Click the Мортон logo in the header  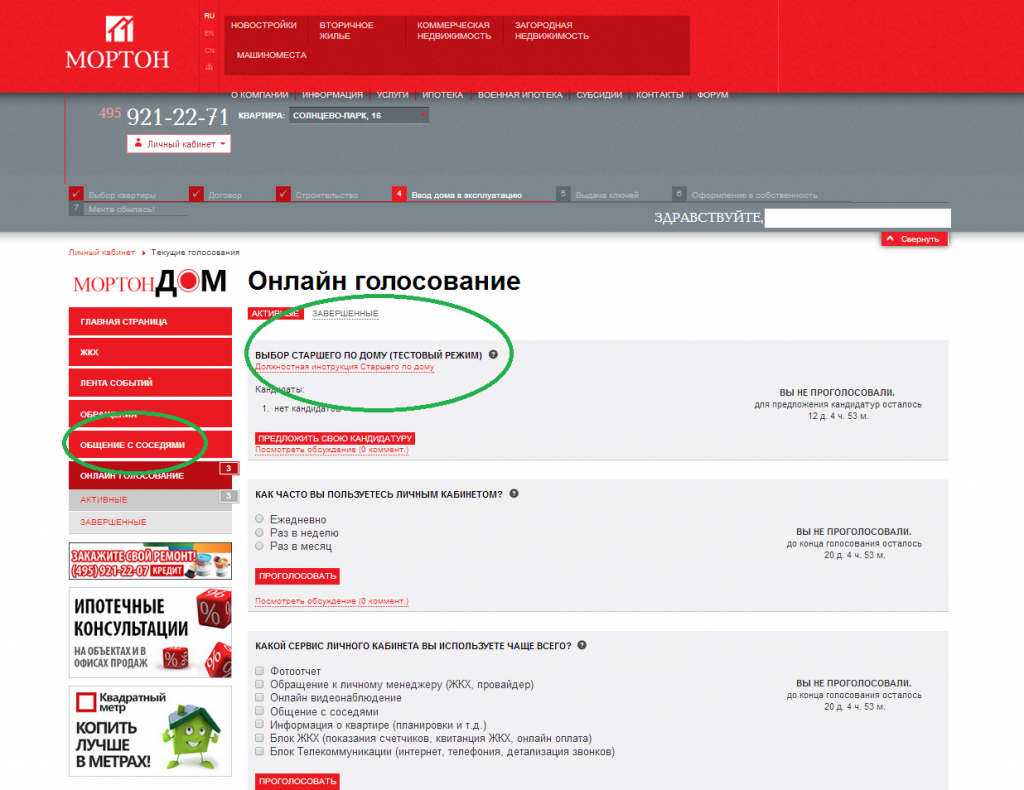pos(118,43)
